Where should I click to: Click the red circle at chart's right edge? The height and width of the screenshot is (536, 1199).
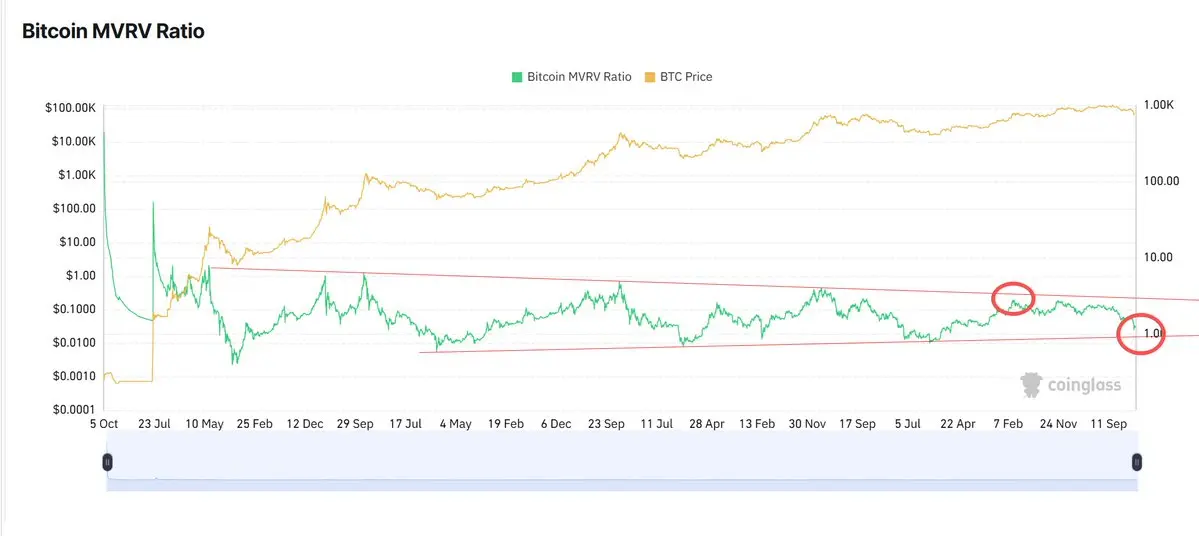pyautogui.click(x=1140, y=335)
